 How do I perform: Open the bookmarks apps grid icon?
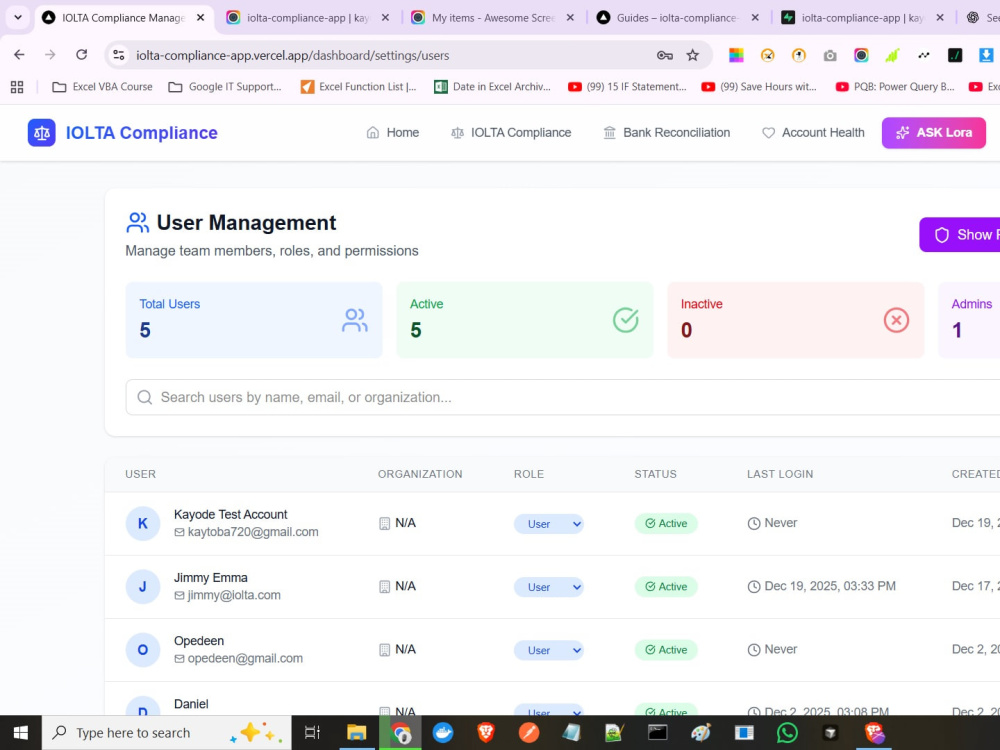(17, 87)
